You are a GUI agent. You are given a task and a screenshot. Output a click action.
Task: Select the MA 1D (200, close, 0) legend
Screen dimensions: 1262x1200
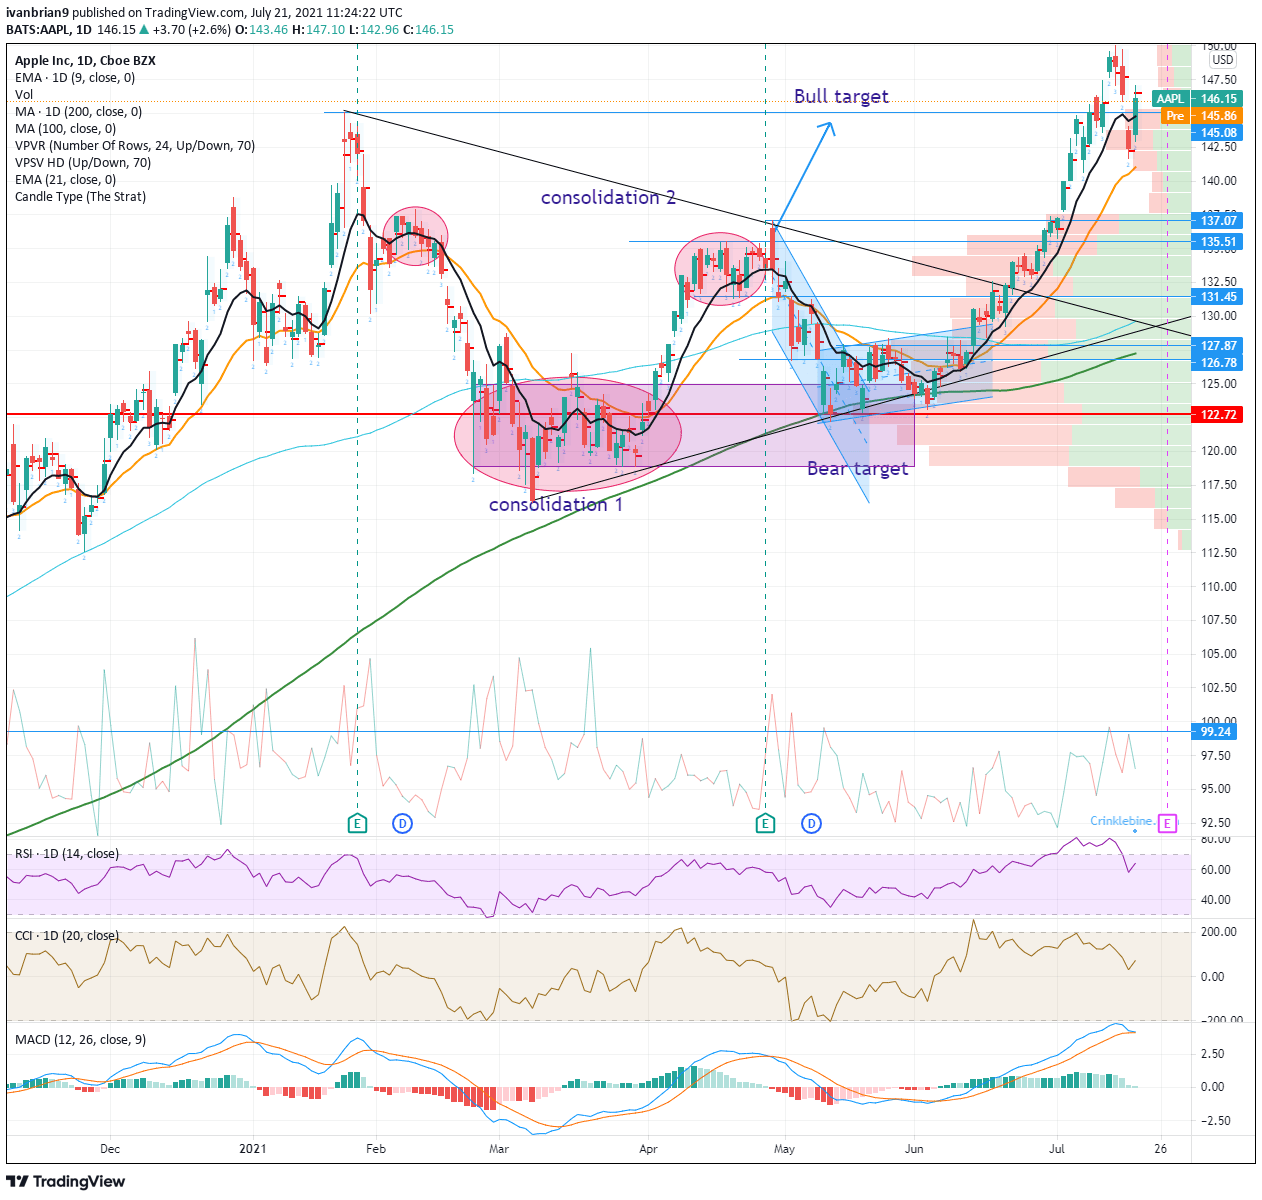78,112
